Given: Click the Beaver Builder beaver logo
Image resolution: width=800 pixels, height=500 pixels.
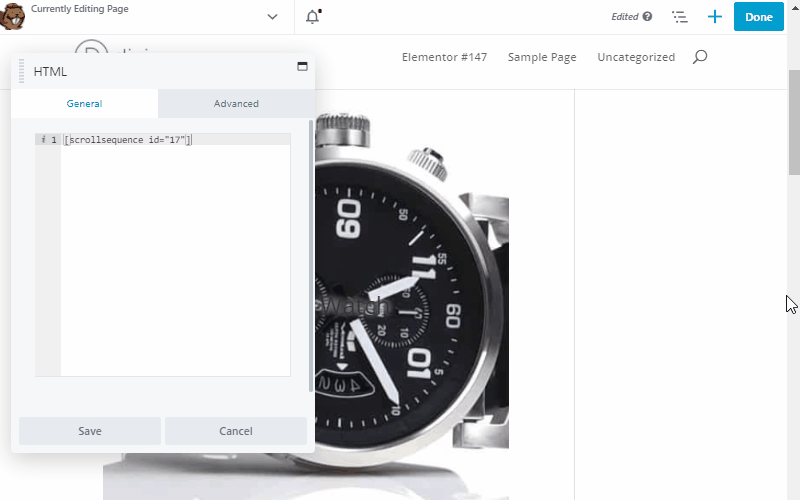Looking at the screenshot, I should point(11,16).
